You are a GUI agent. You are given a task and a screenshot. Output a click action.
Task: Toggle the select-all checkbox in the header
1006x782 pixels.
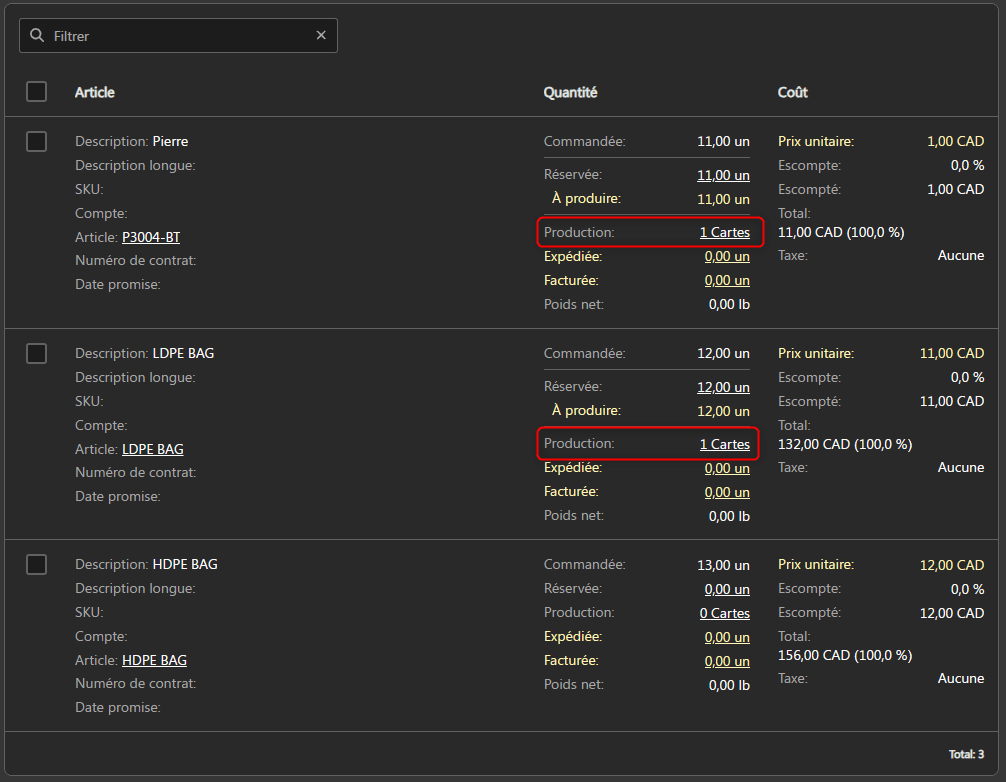tap(37, 92)
